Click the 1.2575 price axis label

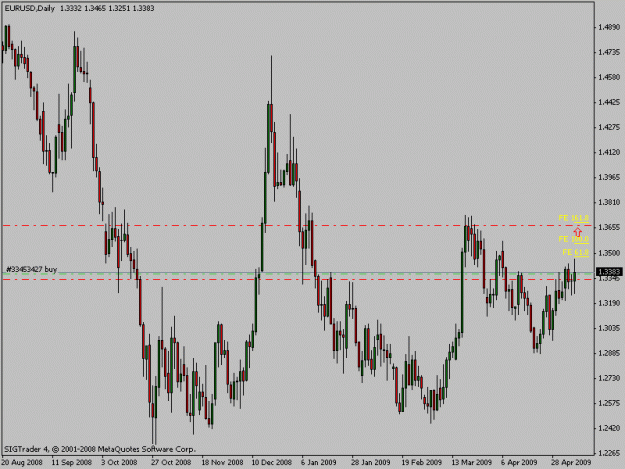coord(609,403)
